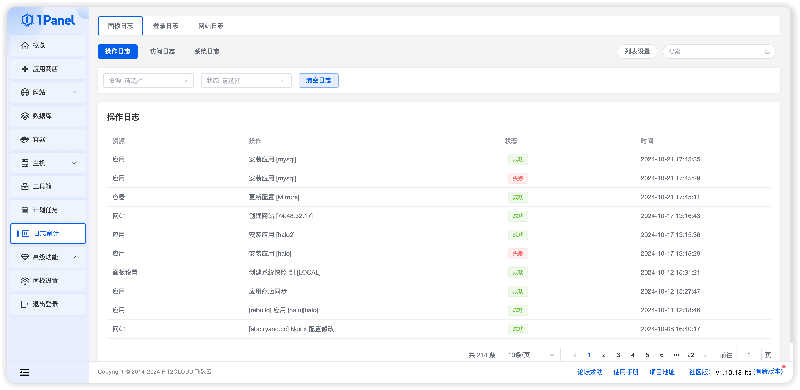Focus the search input field at top right

click(719, 52)
